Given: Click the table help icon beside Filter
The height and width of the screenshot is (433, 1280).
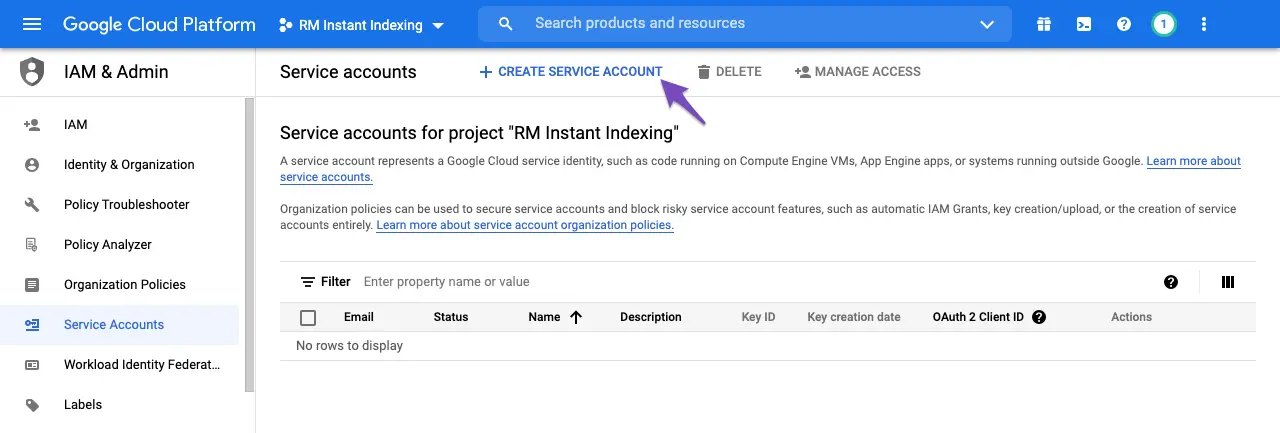Looking at the screenshot, I should coord(1171,282).
